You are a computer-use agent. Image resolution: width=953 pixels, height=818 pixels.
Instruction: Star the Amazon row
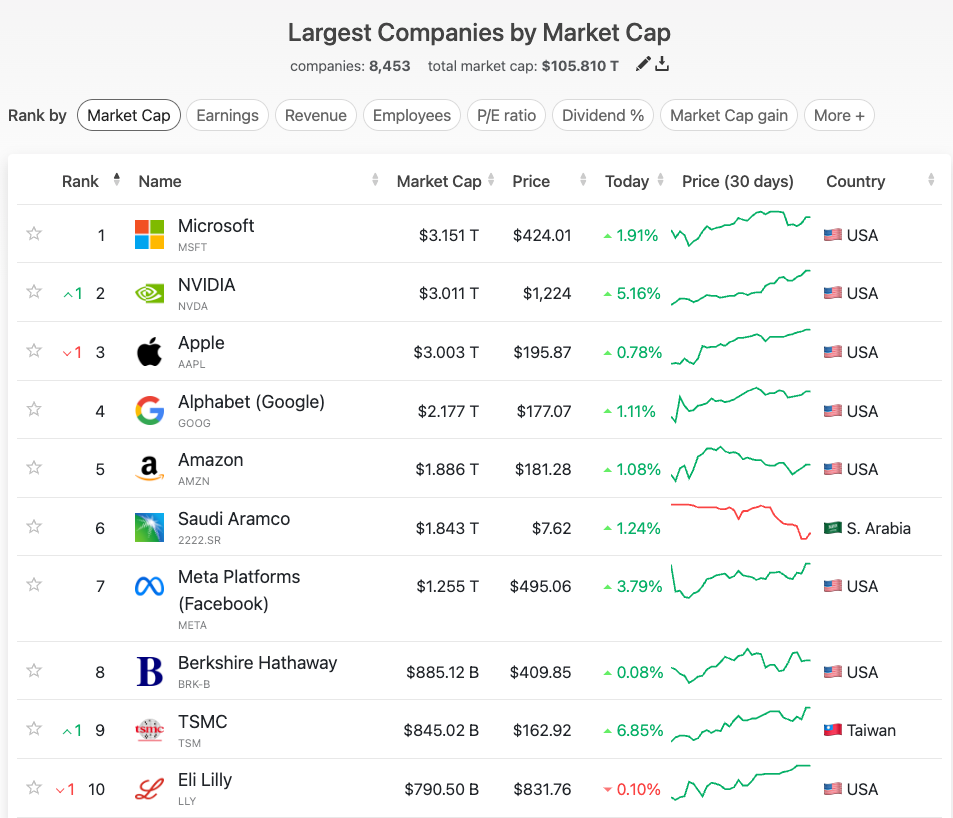(34, 467)
